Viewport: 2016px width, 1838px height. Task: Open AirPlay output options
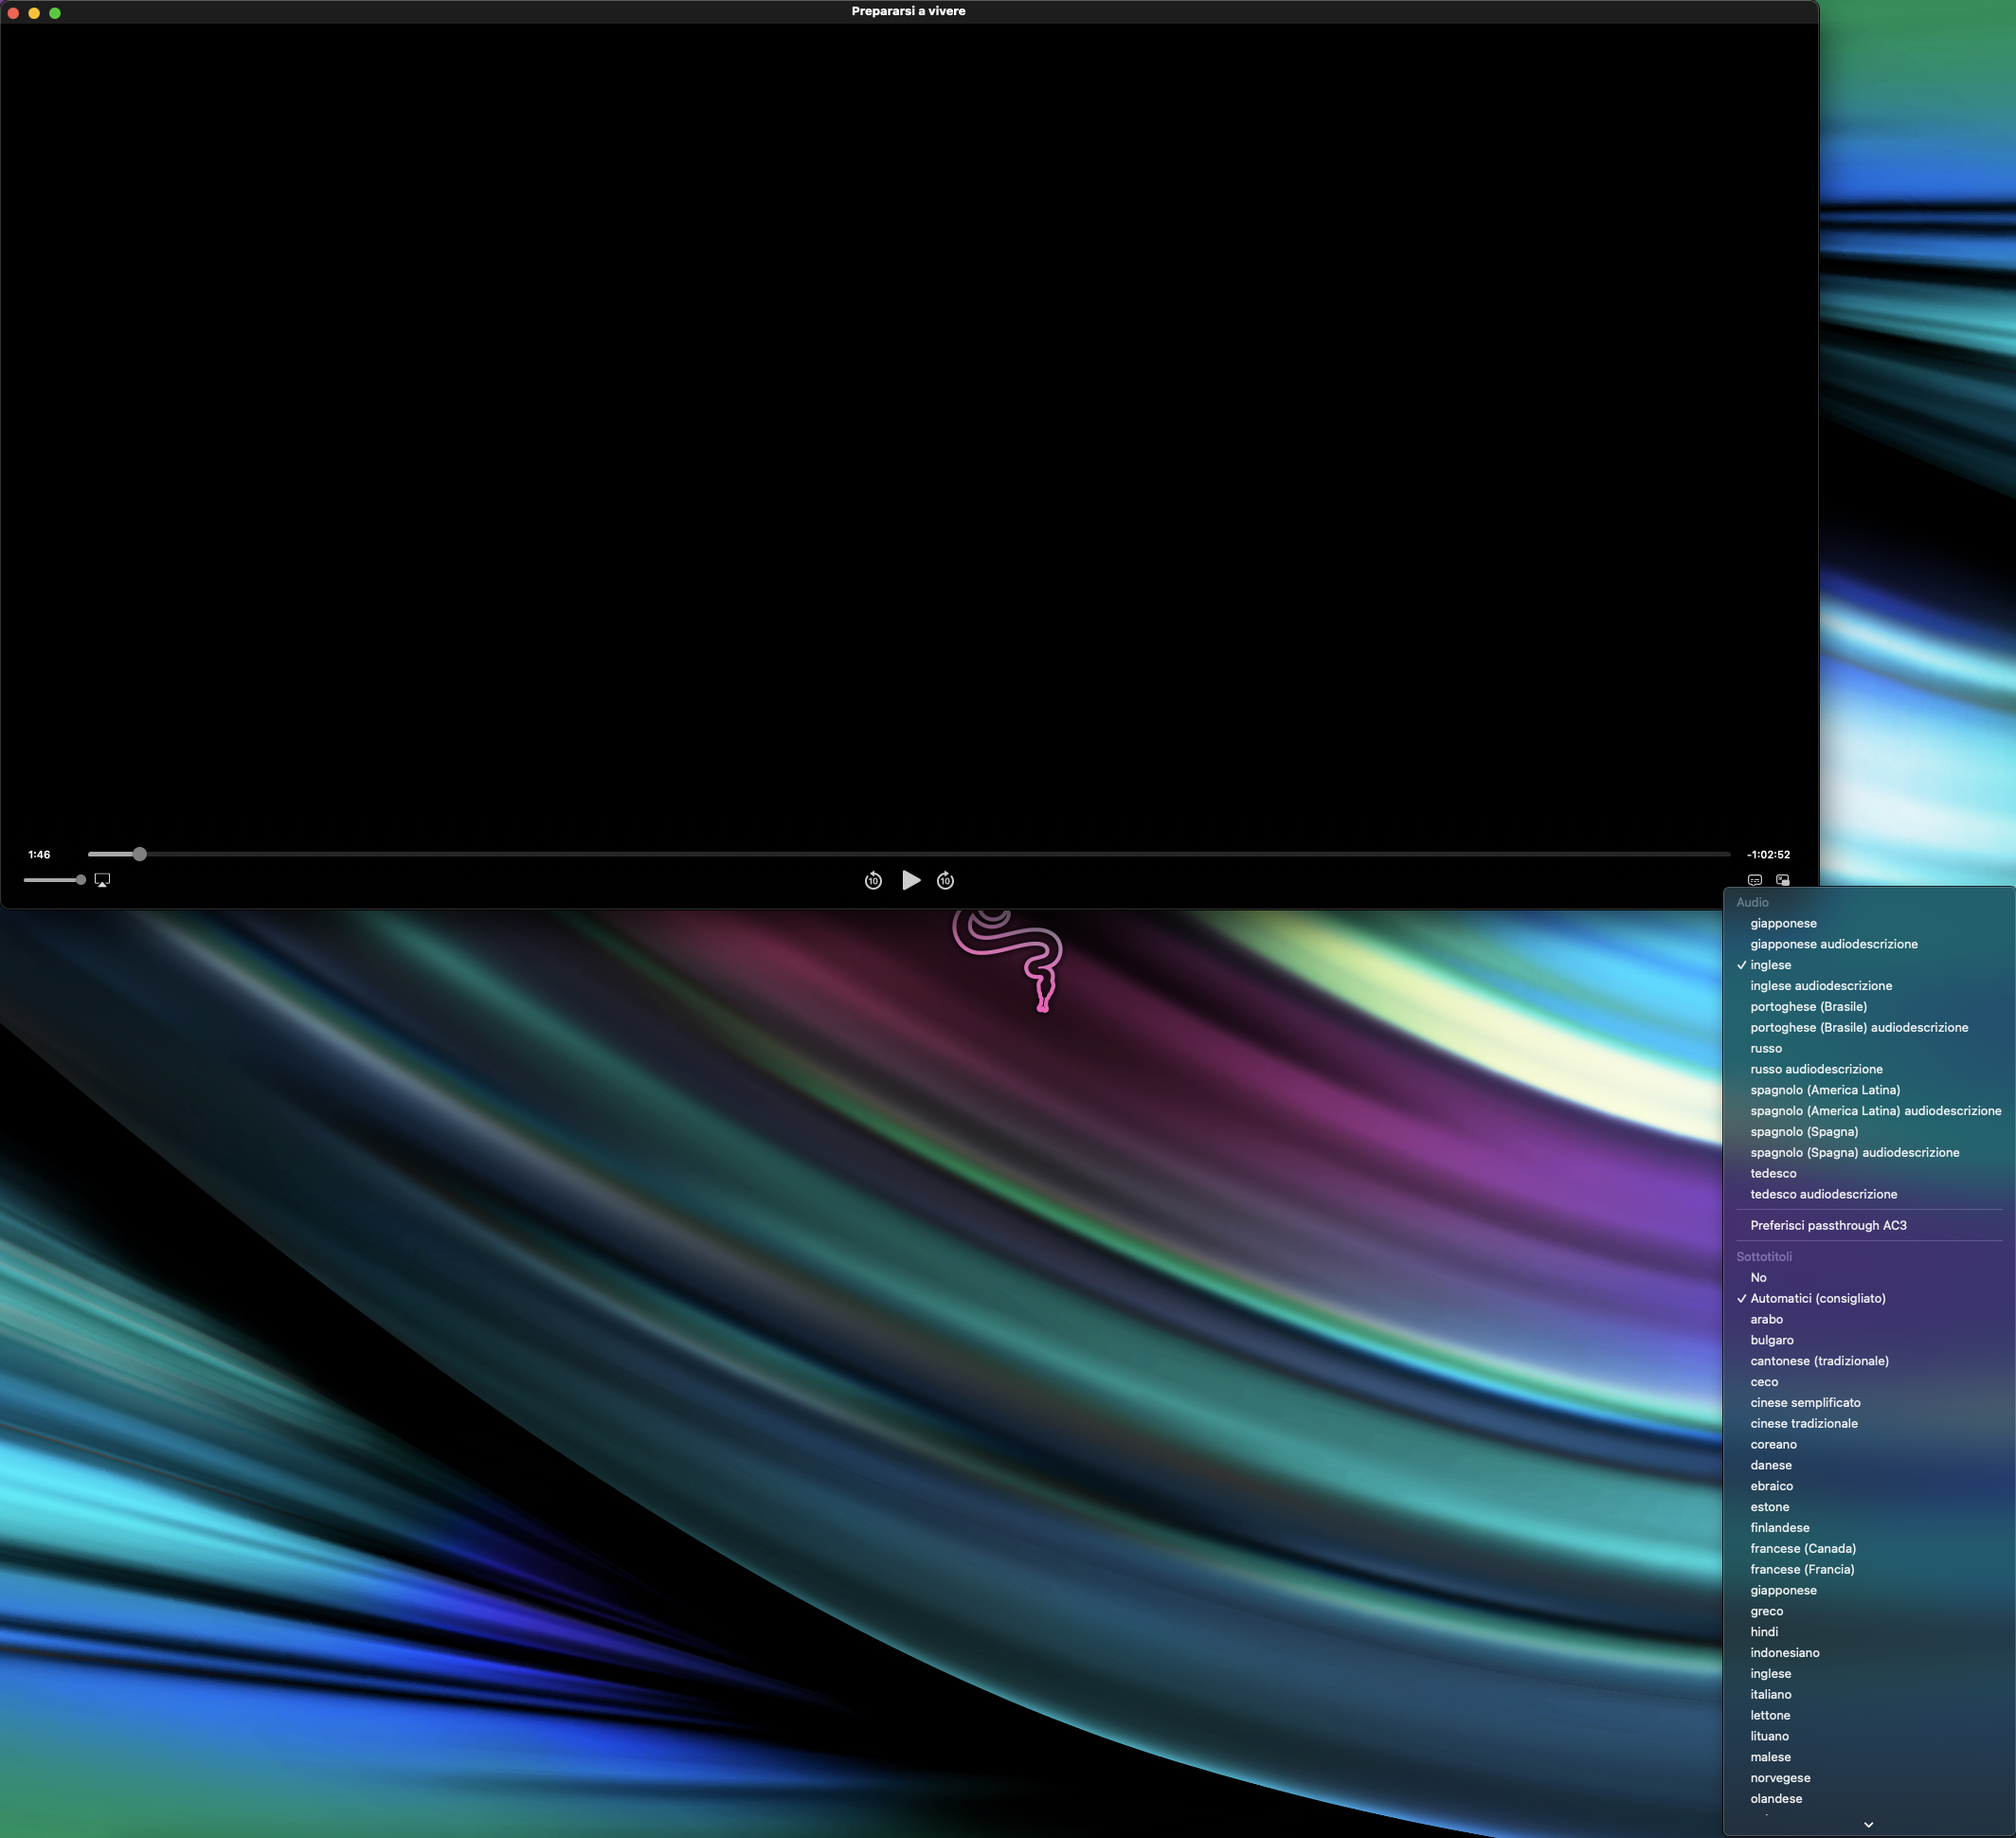click(102, 880)
